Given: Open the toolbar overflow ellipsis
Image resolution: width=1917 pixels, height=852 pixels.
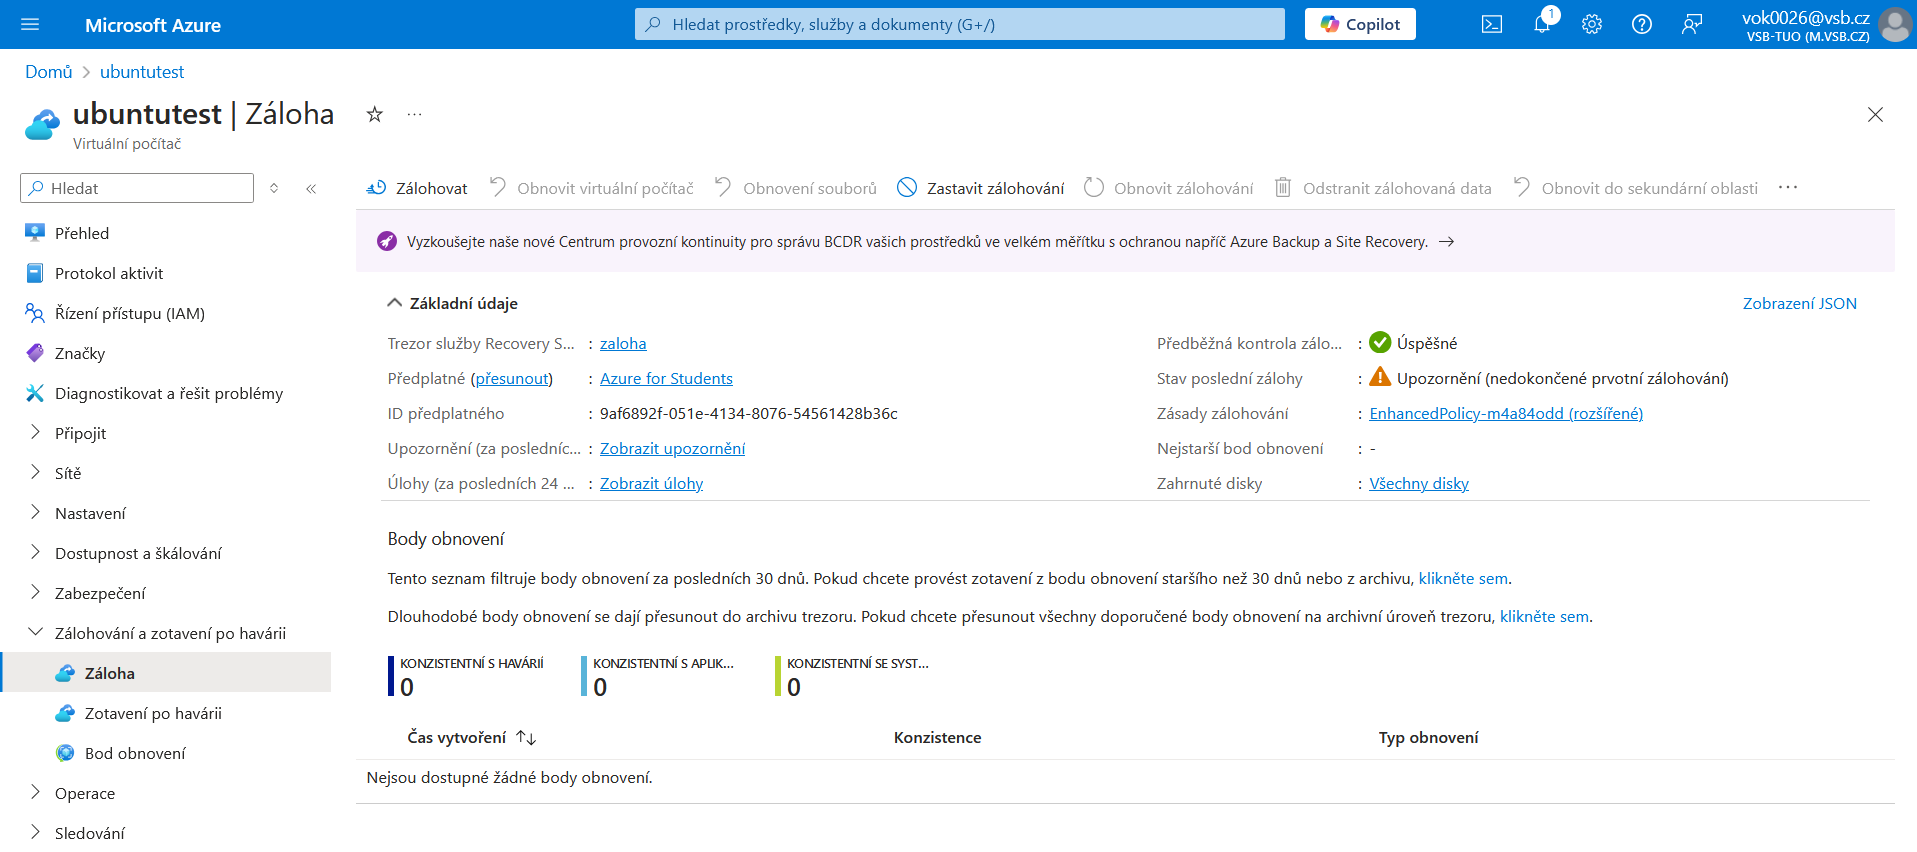Looking at the screenshot, I should tap(1788, 188).
